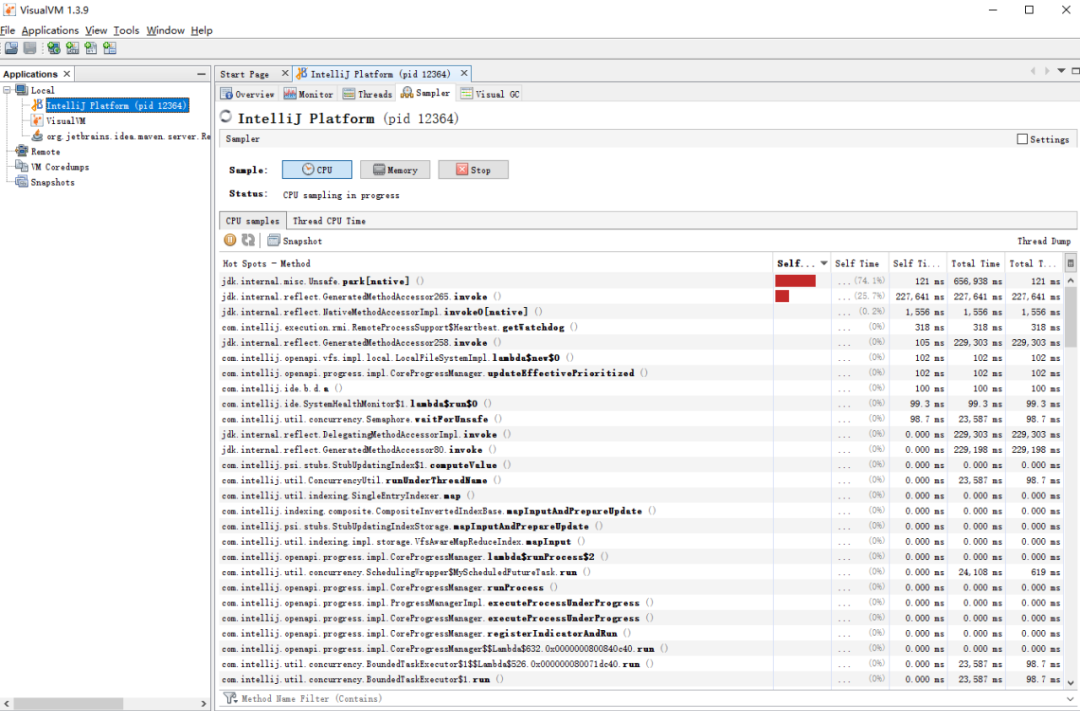Select the org.jetbrains.idea.maven.server tree item
Image resolution: width=1080 pixels, height=711 pixels.
[128, 136]
